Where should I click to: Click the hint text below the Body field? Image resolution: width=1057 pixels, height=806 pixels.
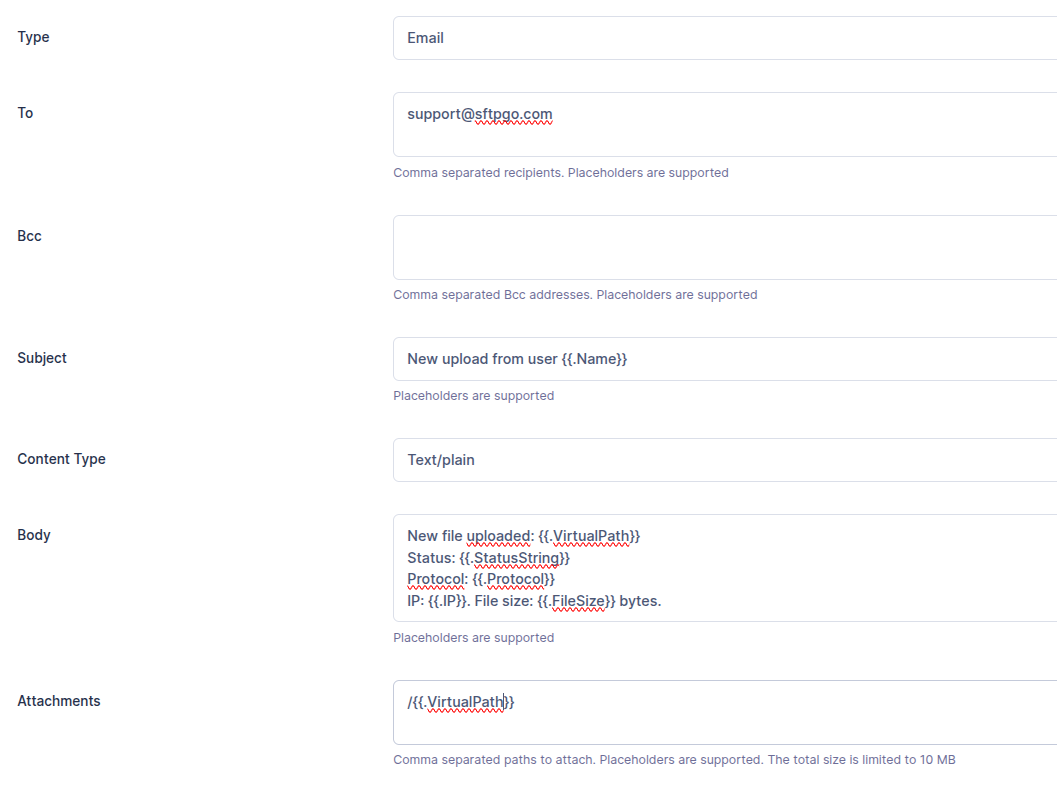click(x=473, y=638)
